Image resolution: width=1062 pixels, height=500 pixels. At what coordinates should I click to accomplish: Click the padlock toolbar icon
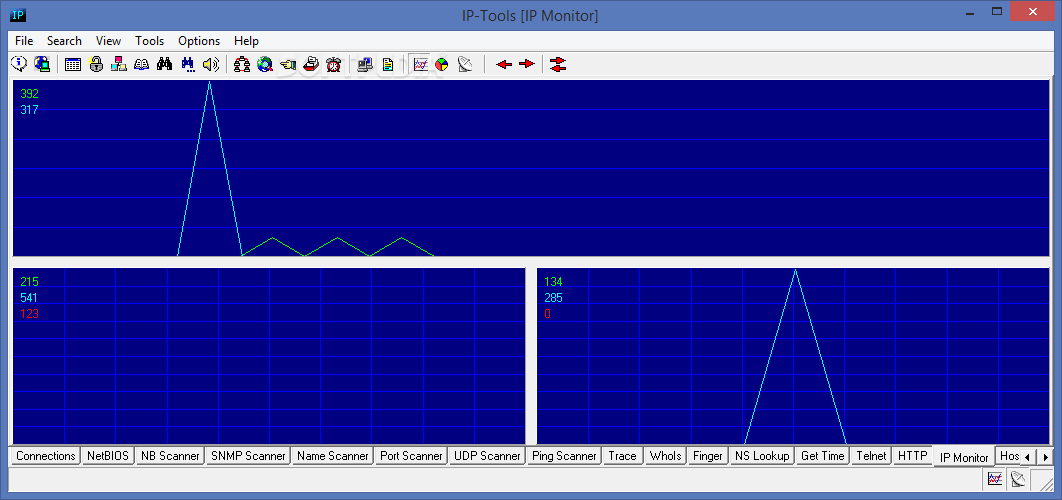(96, 64)
